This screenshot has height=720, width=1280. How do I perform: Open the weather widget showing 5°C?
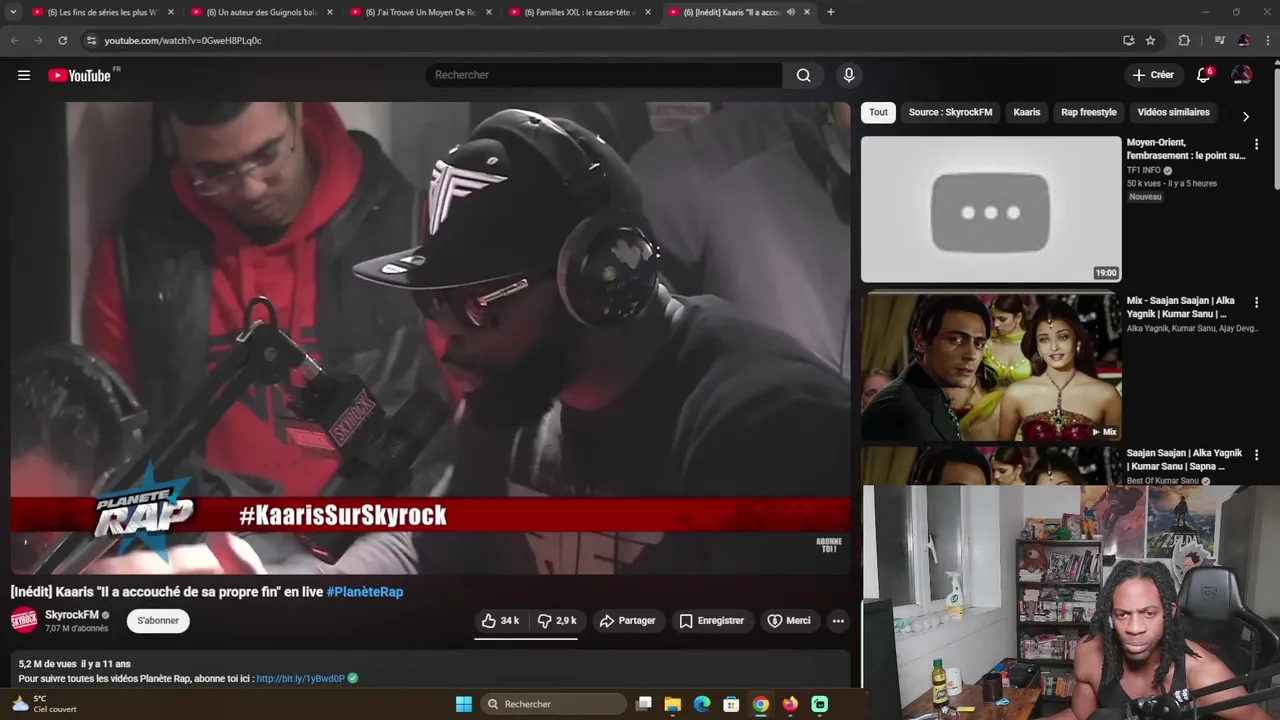[x=44, y=704]
